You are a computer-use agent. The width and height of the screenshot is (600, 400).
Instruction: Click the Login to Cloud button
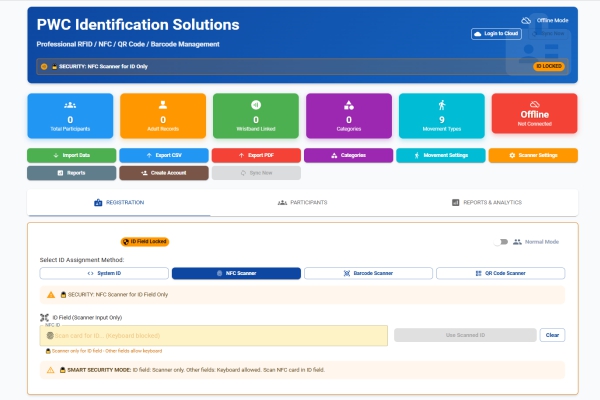coord(496,34)
